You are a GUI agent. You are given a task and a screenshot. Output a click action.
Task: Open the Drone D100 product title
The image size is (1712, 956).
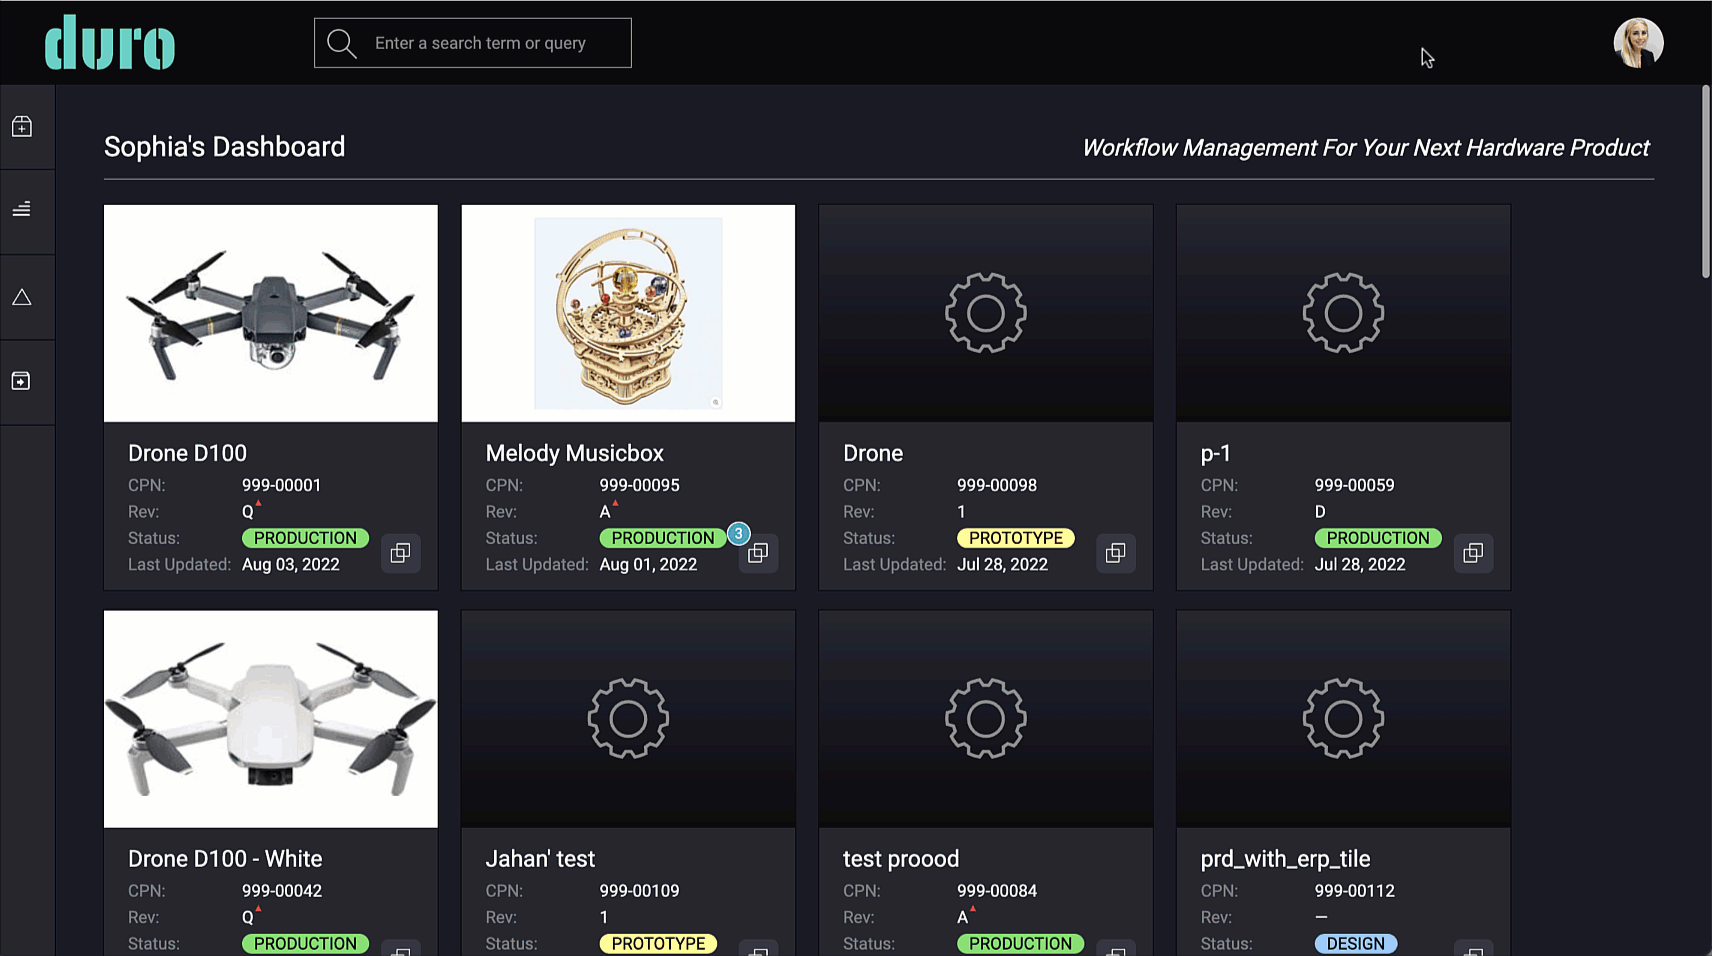click(x=187, y=452)
